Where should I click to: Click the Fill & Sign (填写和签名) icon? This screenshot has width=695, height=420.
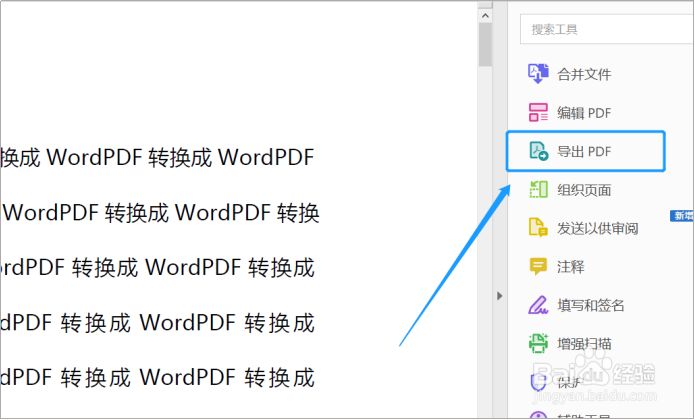[x=538, y=305]
